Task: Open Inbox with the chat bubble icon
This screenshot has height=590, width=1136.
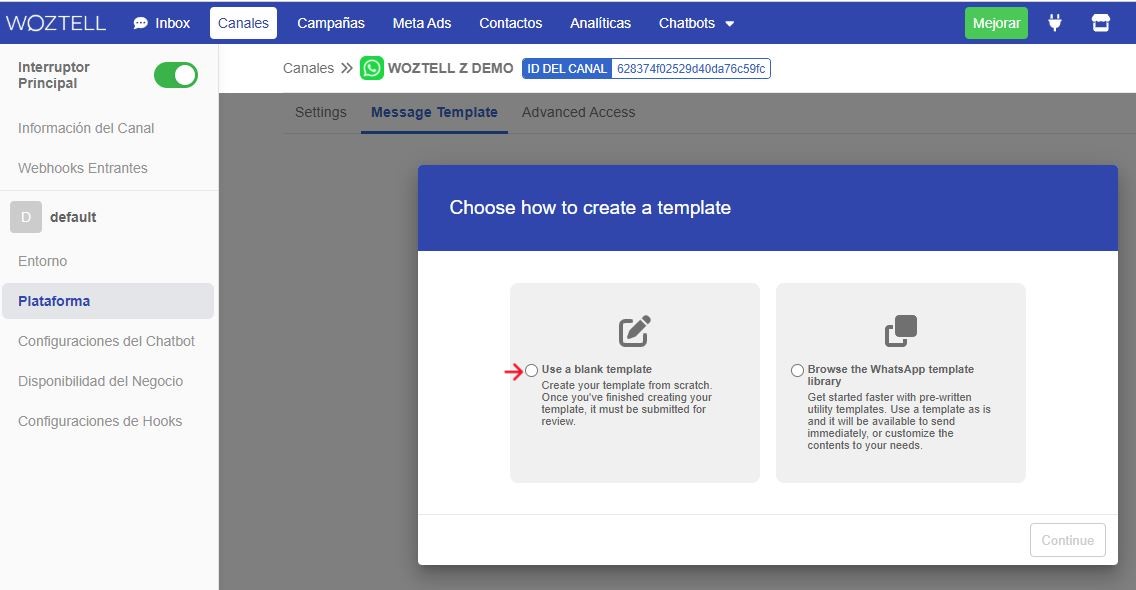Action: (162, 23)
